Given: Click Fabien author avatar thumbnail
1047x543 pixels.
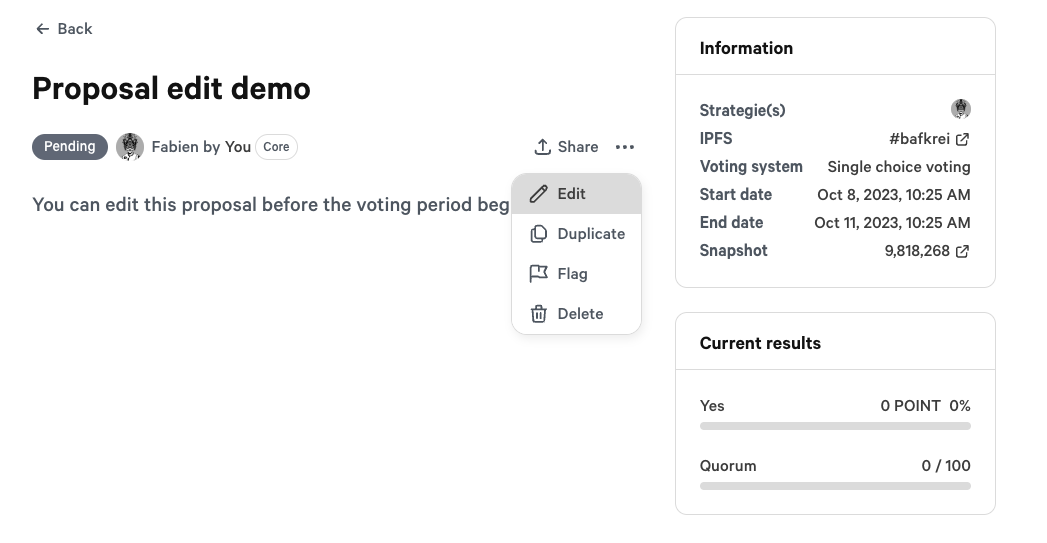Looking at the screenshot, I should (x=130, y=147).
